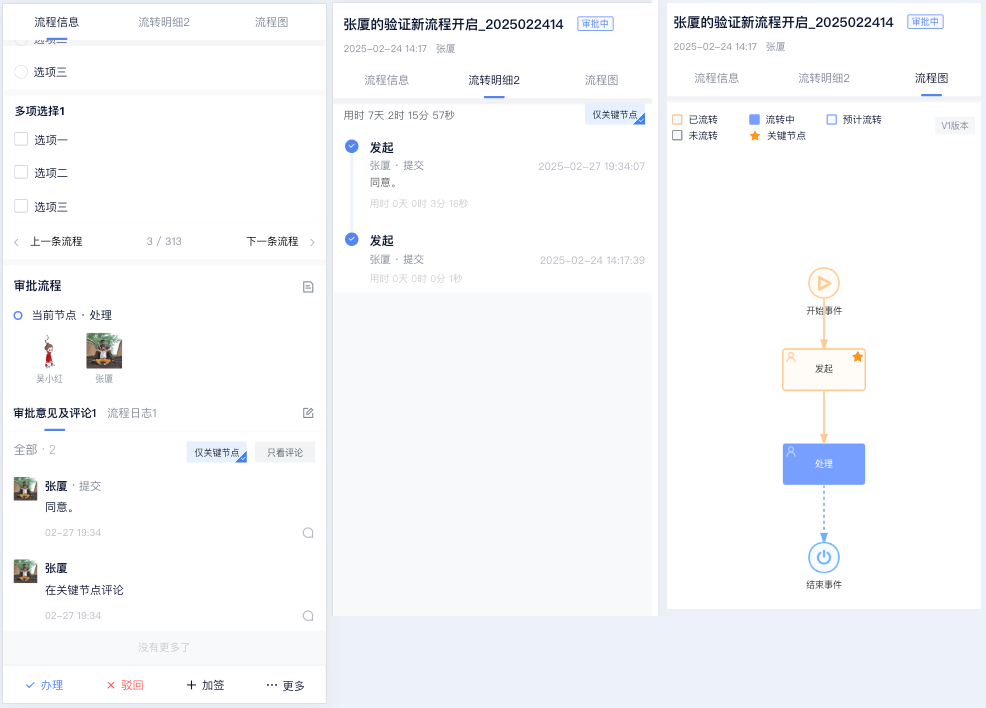Check the 选项一 checkbox

coord(21,139)
